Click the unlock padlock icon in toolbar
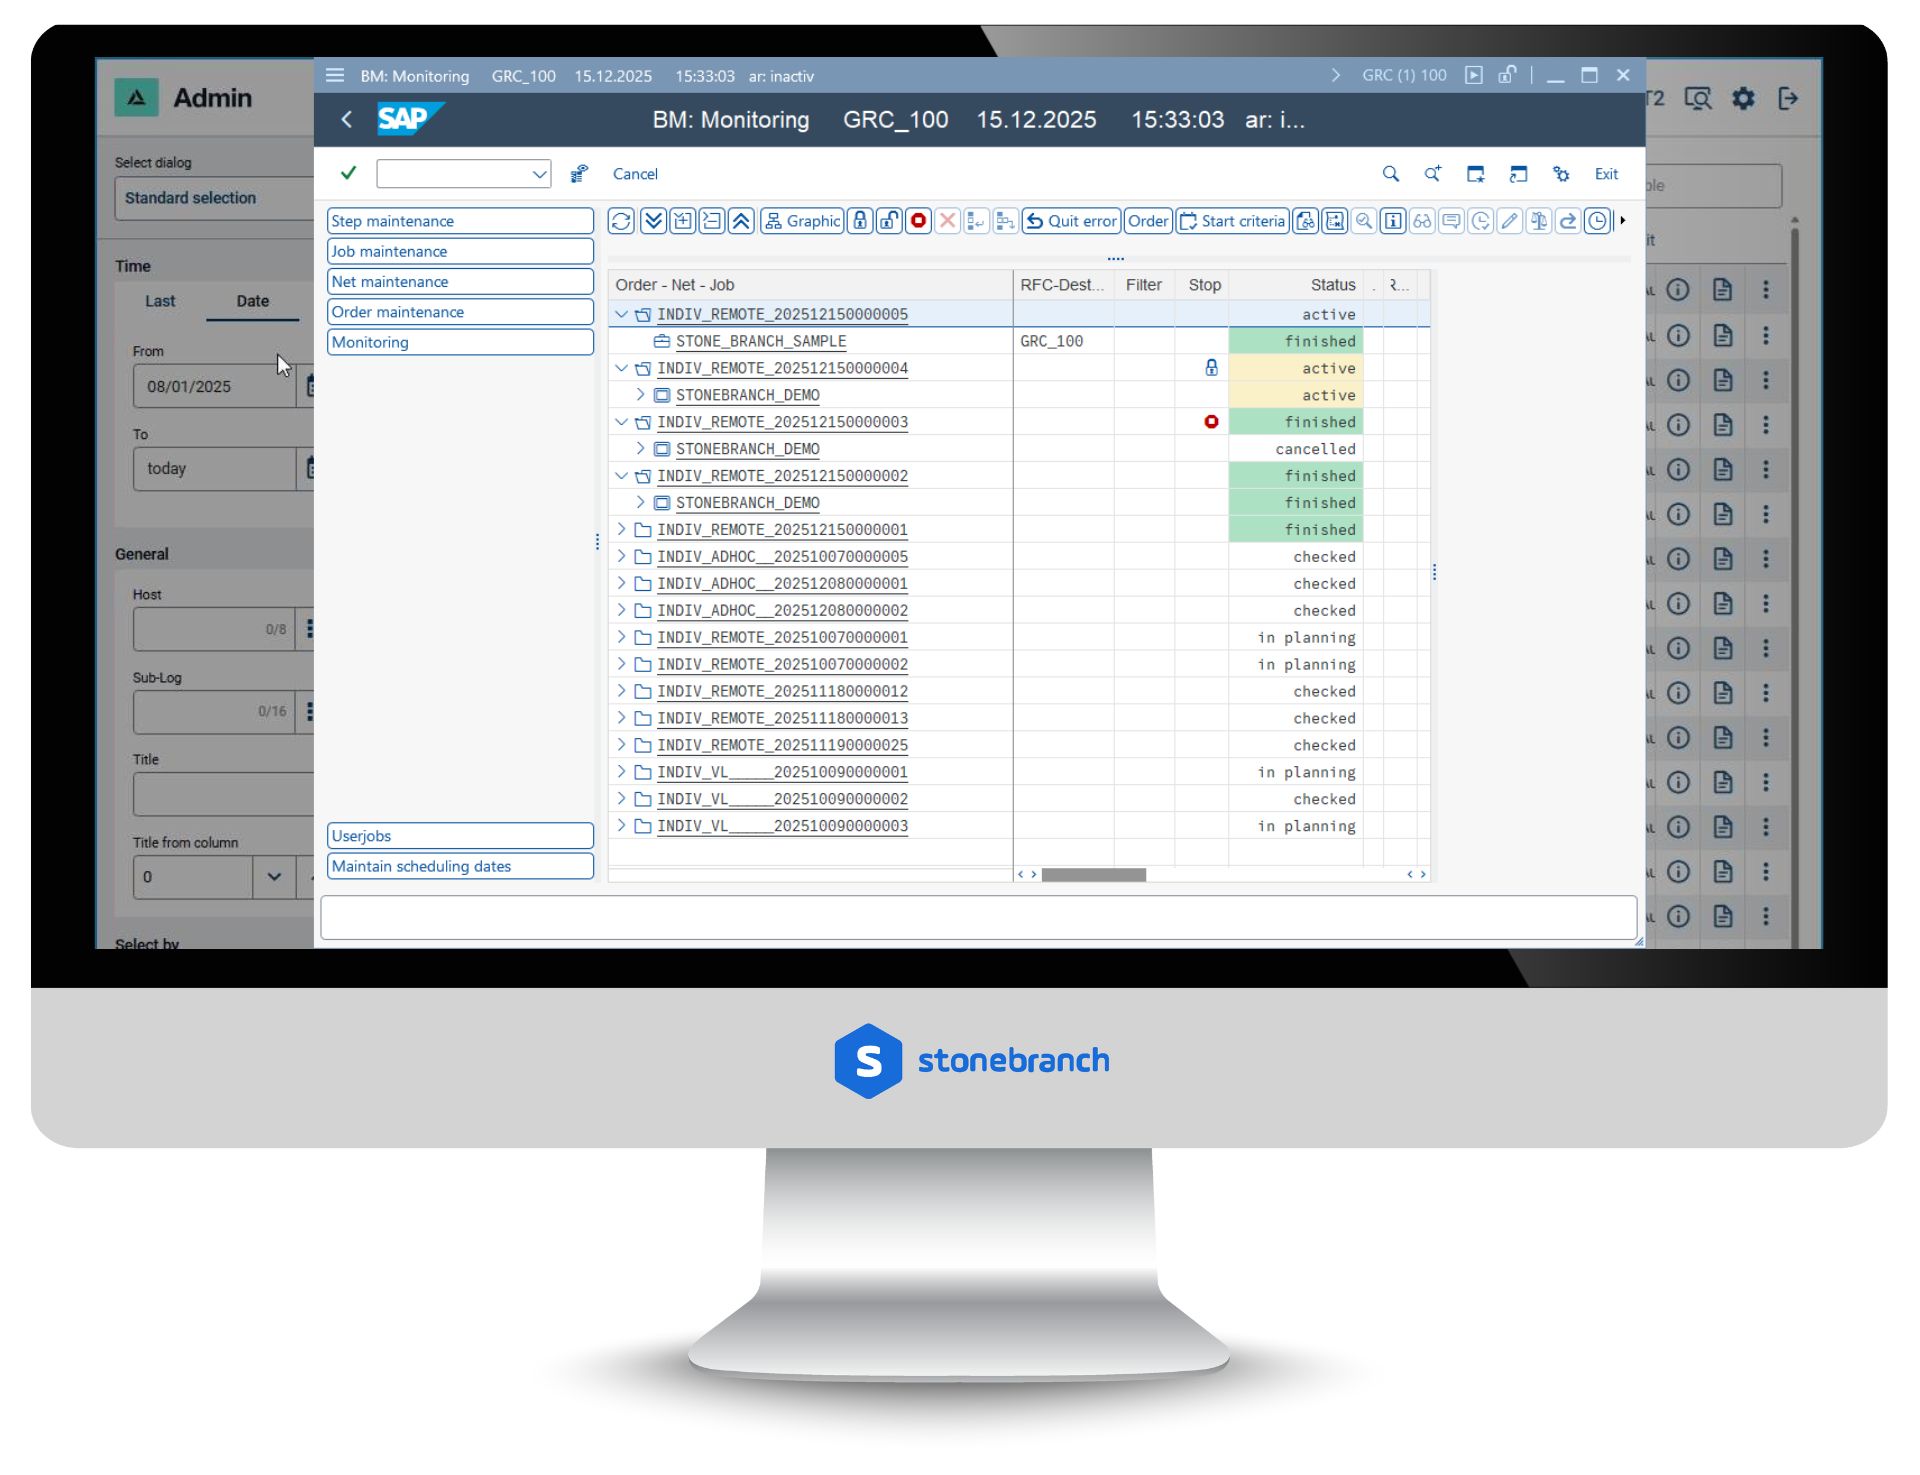Image resolution: width=1920 pixels, height=1475 pixels. click(x=888, y=221)
